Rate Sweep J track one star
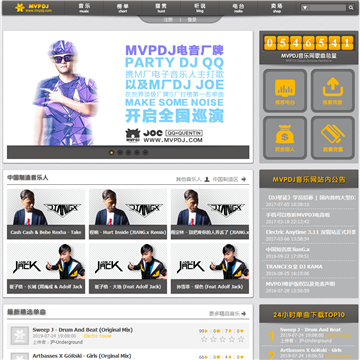The height and width of the screenshot is (360, 360). point(204,339)
